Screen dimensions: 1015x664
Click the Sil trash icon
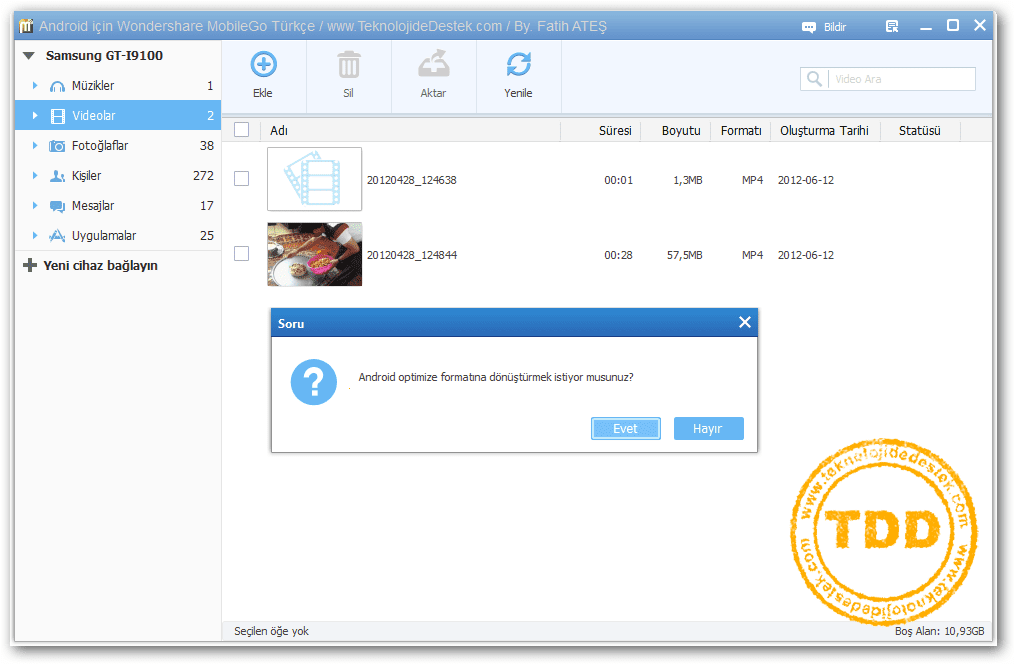348,64
